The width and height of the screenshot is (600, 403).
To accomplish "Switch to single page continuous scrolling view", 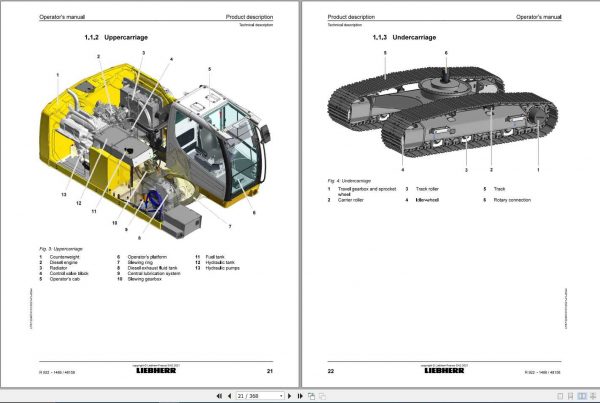I will pos(571,396).
